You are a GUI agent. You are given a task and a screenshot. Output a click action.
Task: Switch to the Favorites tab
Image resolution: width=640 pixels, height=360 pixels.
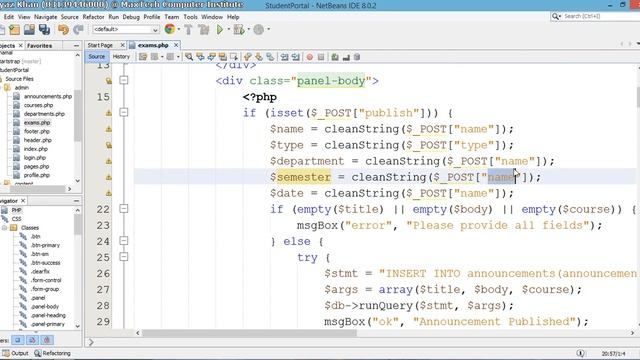[x=40, y=46]
